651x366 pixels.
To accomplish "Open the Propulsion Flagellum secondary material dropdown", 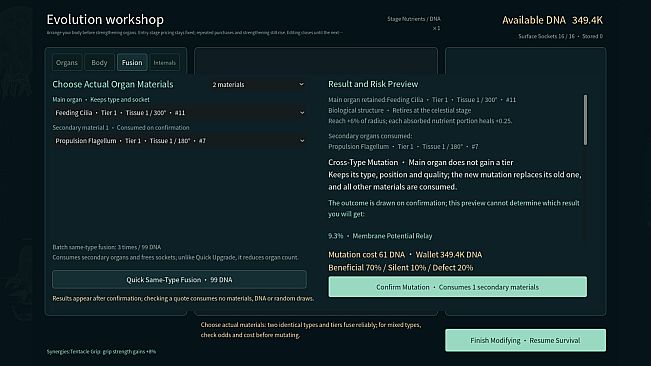I will [x=179, y=141].
